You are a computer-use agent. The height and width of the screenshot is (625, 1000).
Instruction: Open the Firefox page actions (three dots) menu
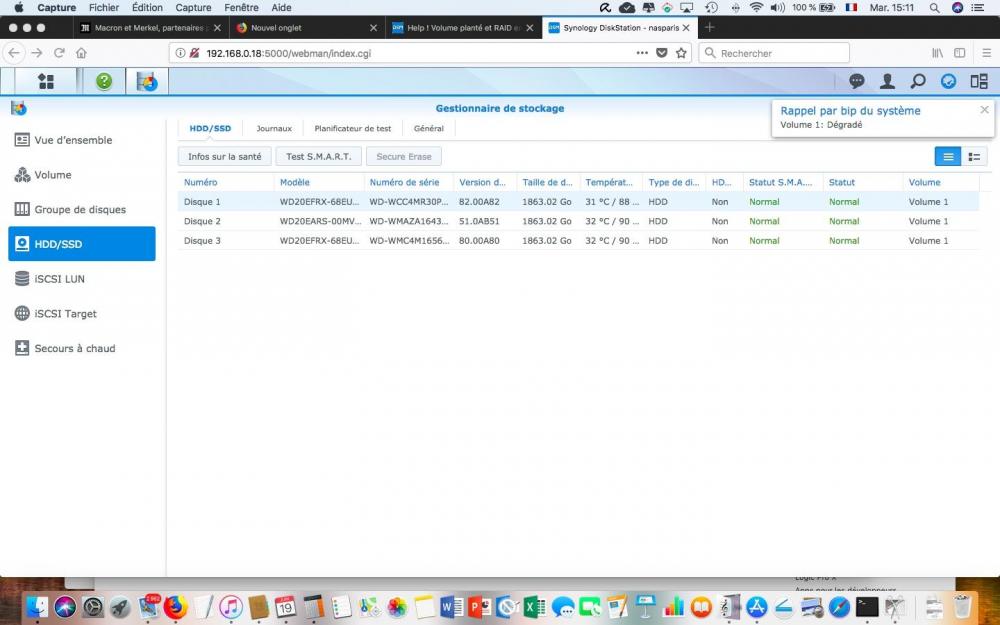tap(641, 52)
